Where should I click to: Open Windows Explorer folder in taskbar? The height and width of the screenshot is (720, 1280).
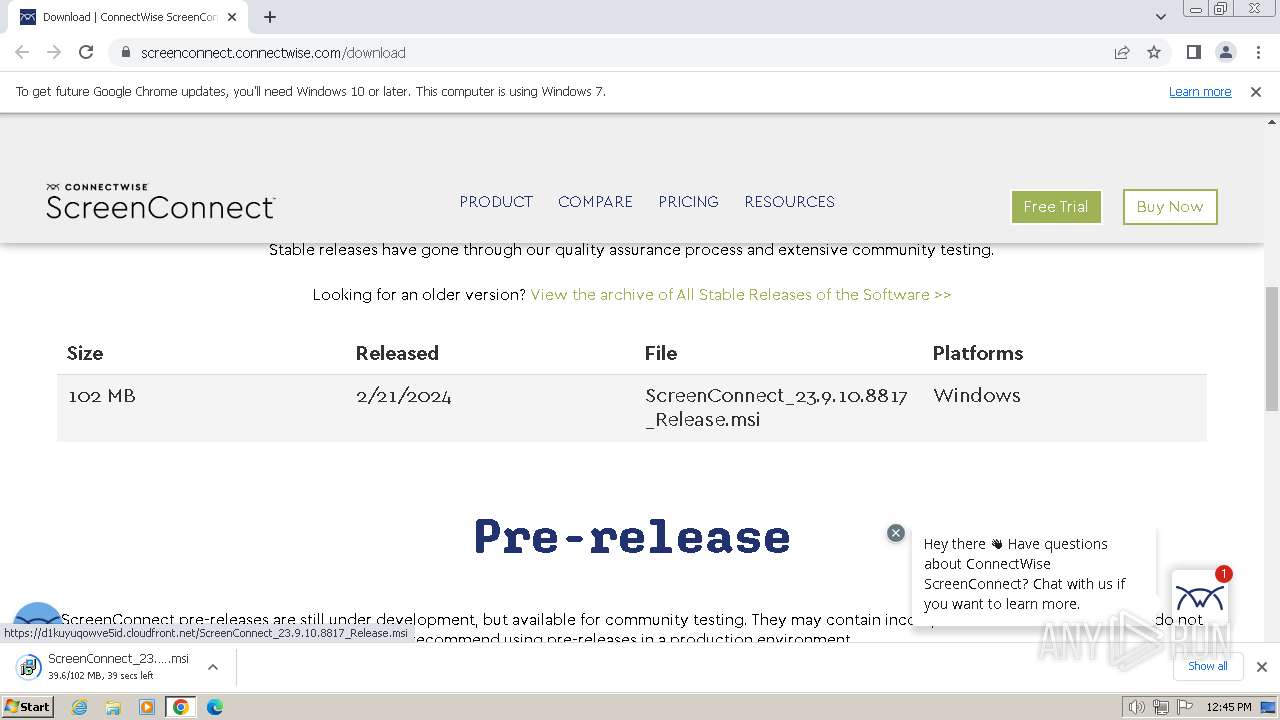click(113, 707)
